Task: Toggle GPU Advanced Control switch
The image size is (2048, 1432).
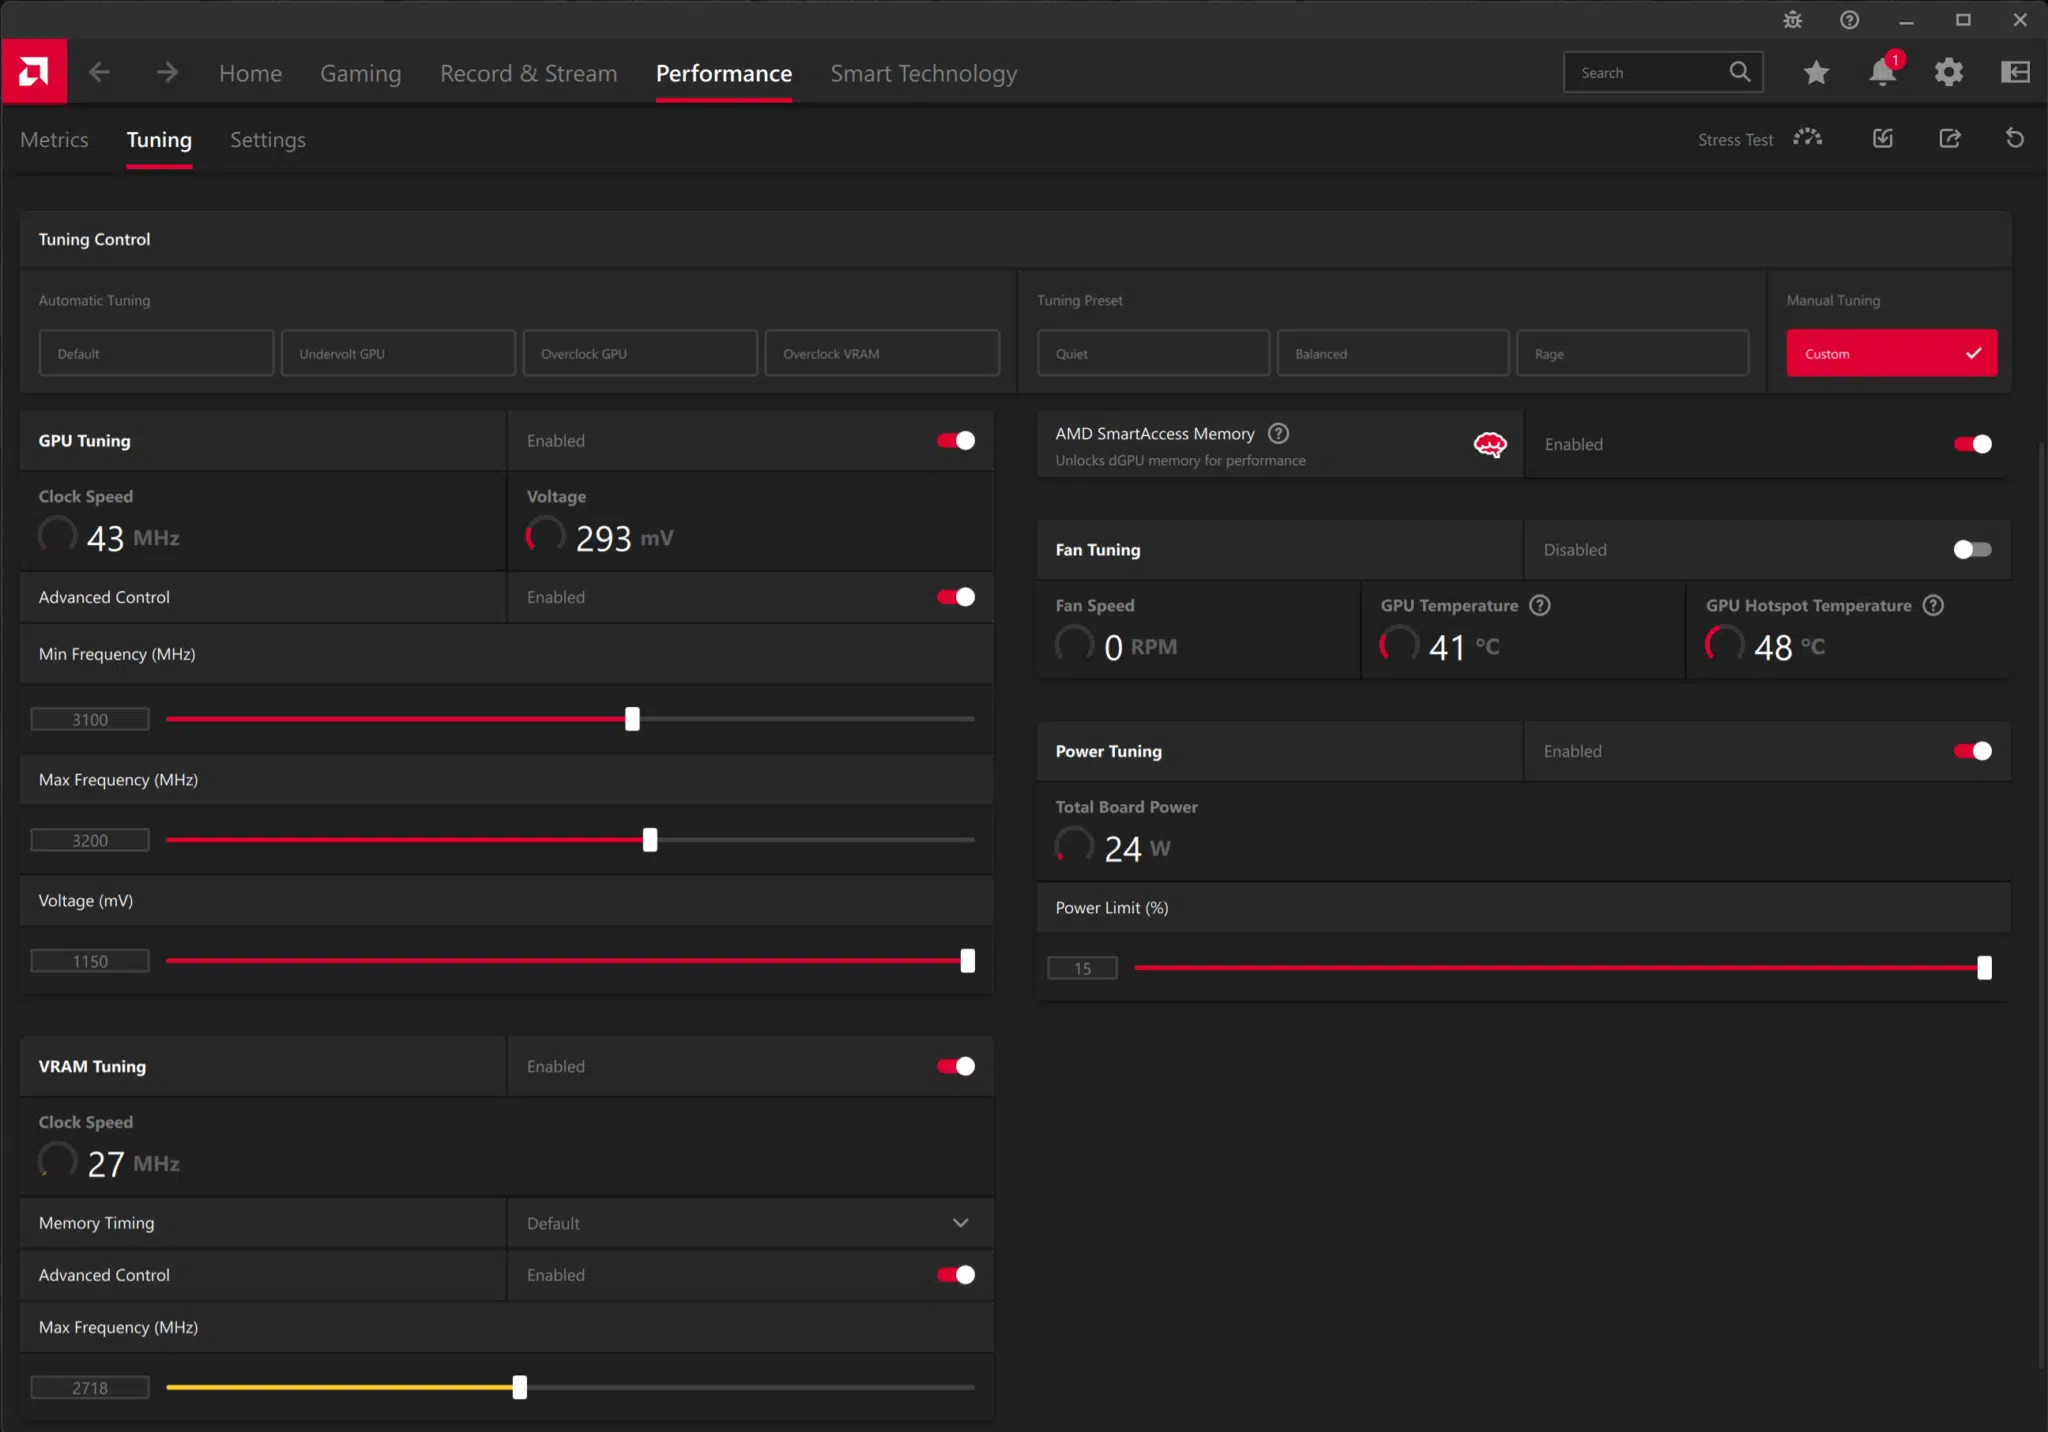Action: click(x=956, y=597)
